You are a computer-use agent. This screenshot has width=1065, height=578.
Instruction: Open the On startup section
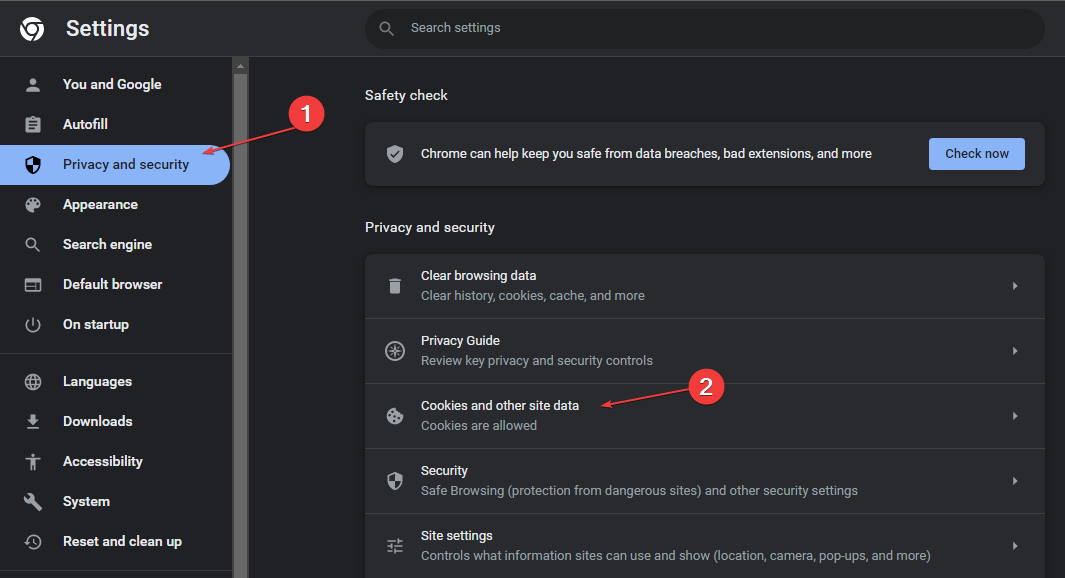[x=95, y=325]
